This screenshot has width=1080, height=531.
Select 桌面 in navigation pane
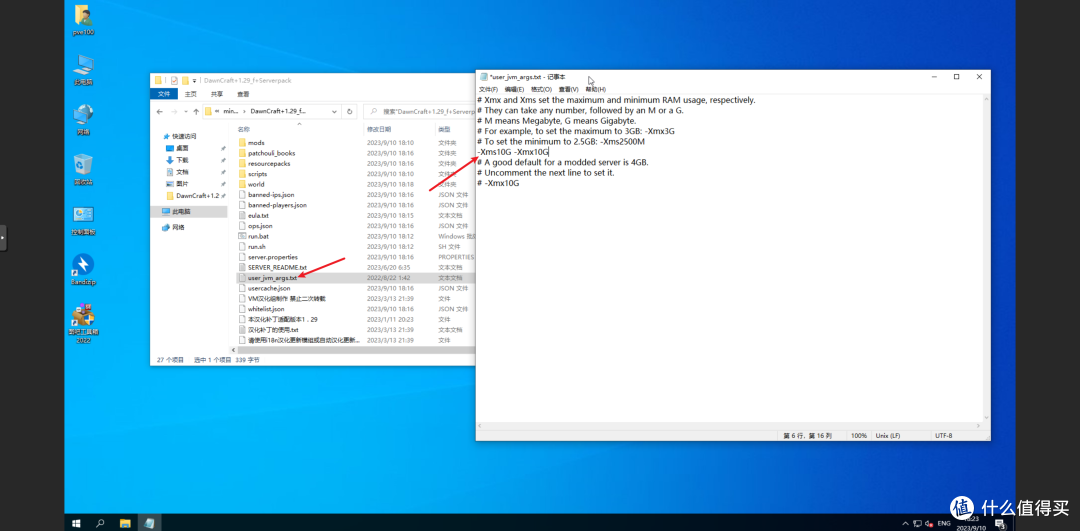pyautogui.click(x=183, y=148)
